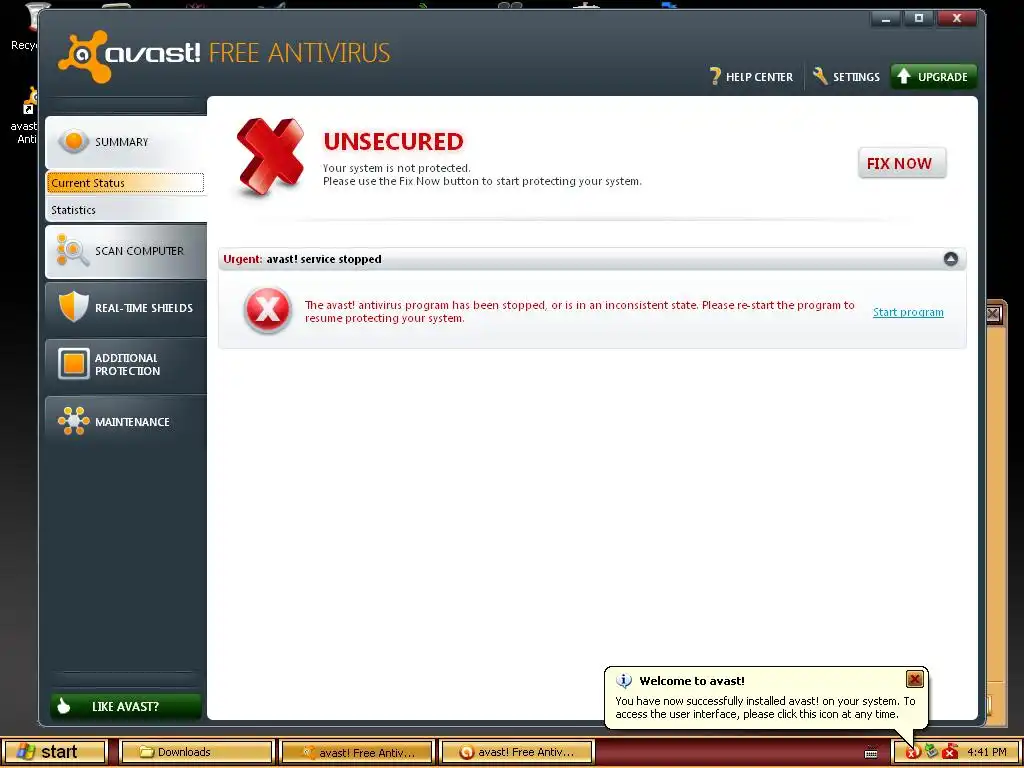Click the 'avast! service stopped' urgent header text
The height and width of the screenshot is (768, 1024).
pyautogui.click(x=324, y=259)
